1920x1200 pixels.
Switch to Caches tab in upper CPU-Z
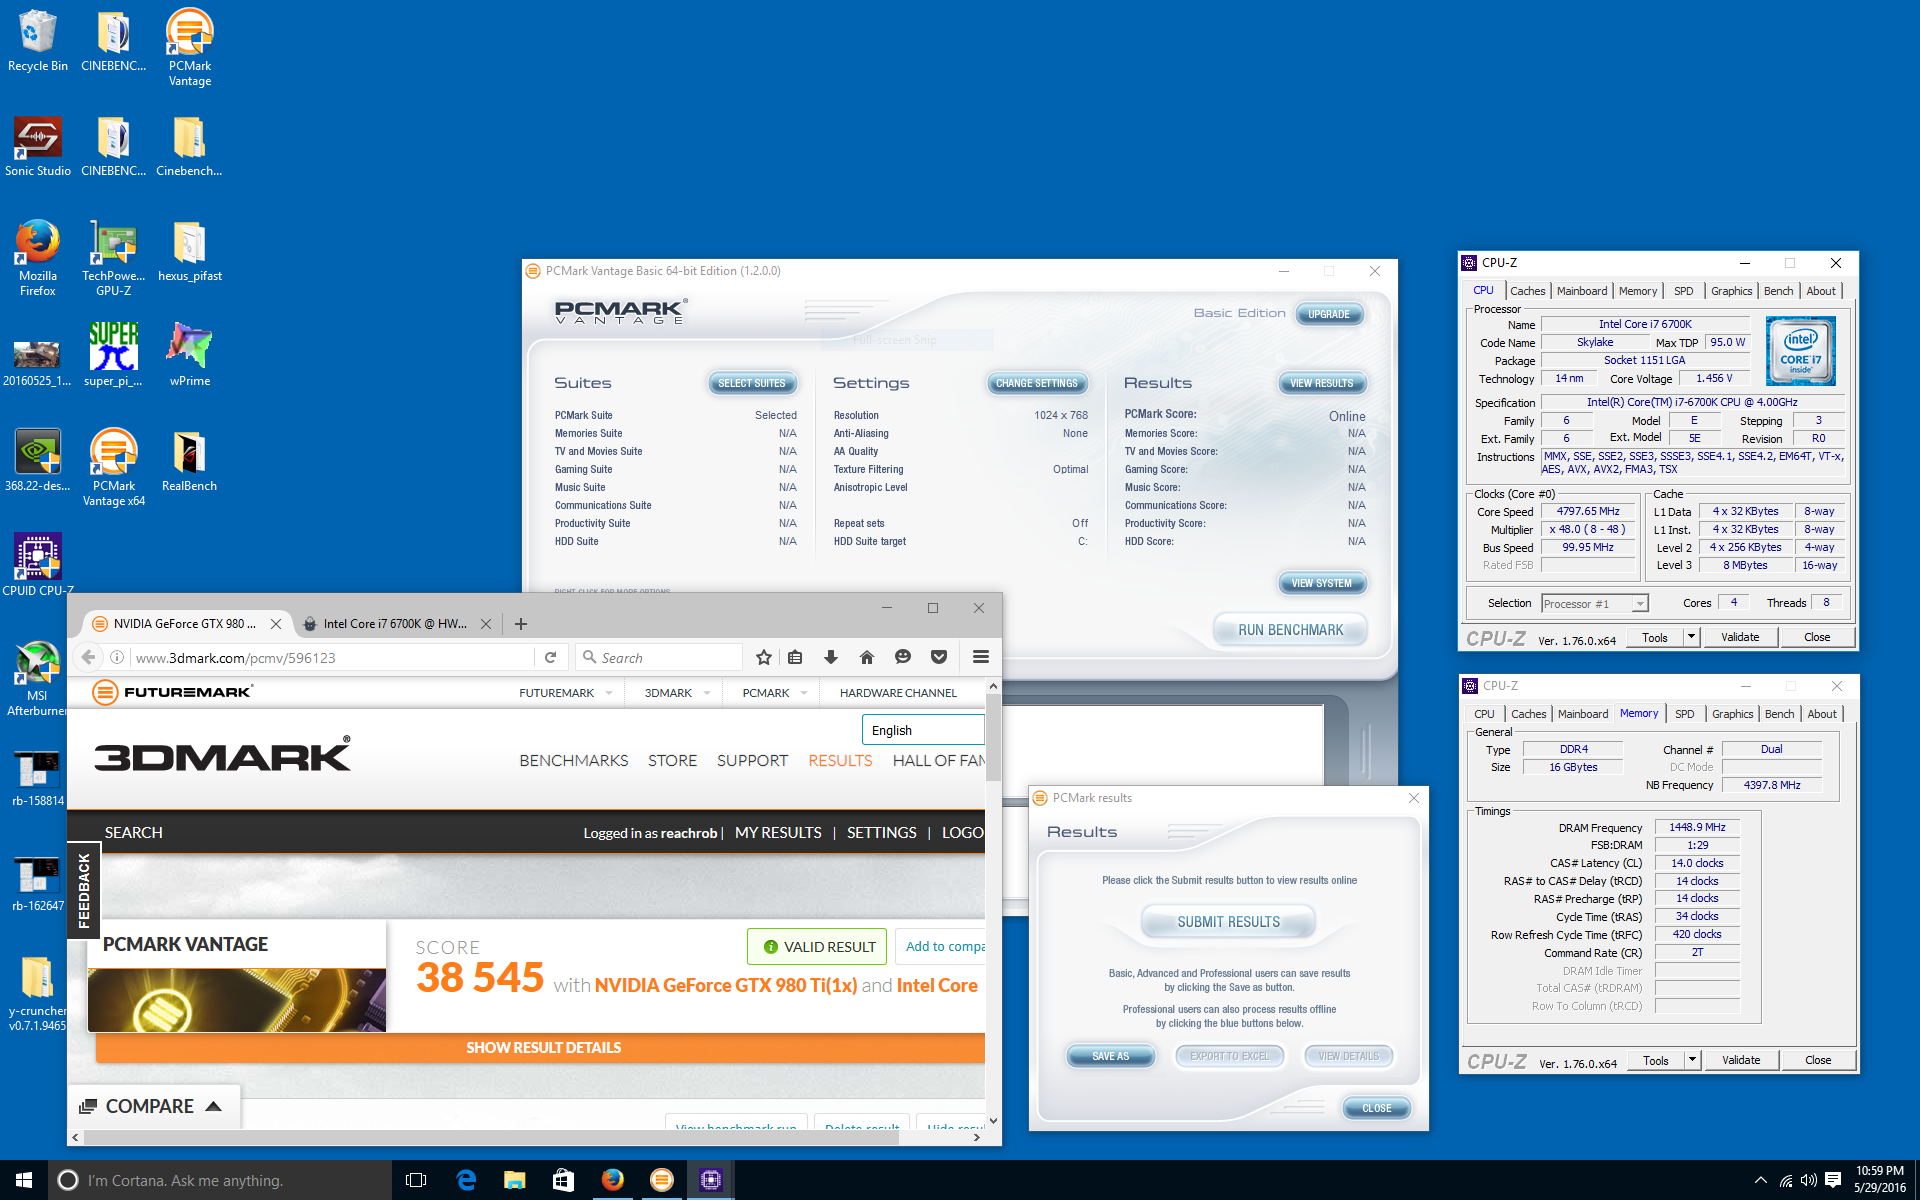point(1527,291)
